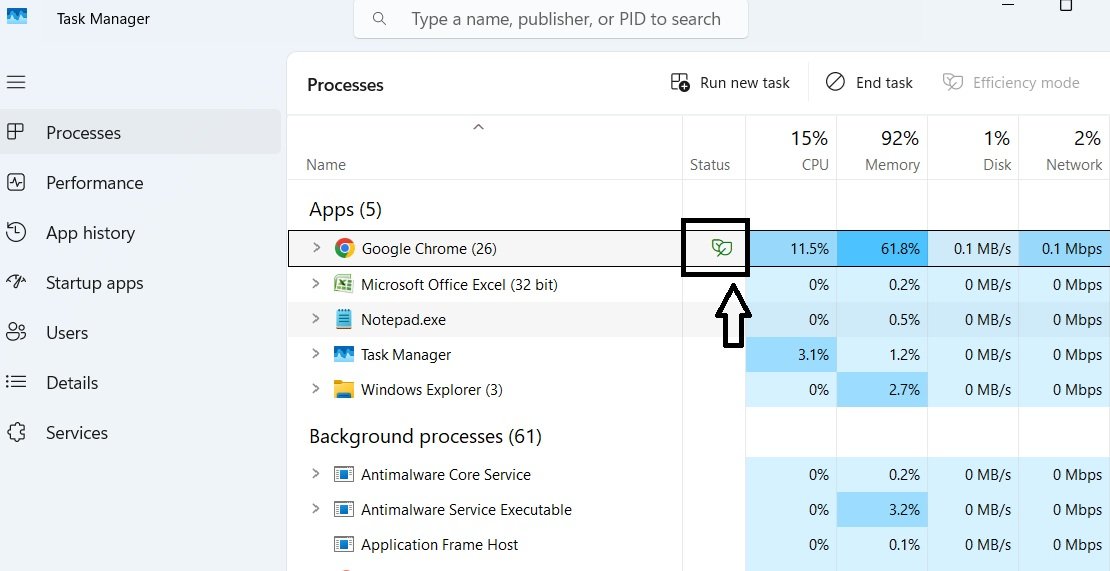Click Antimalware Service Executable's 3.2% memory cell
The image size is (1110, 571).
(x=882, y=509)
